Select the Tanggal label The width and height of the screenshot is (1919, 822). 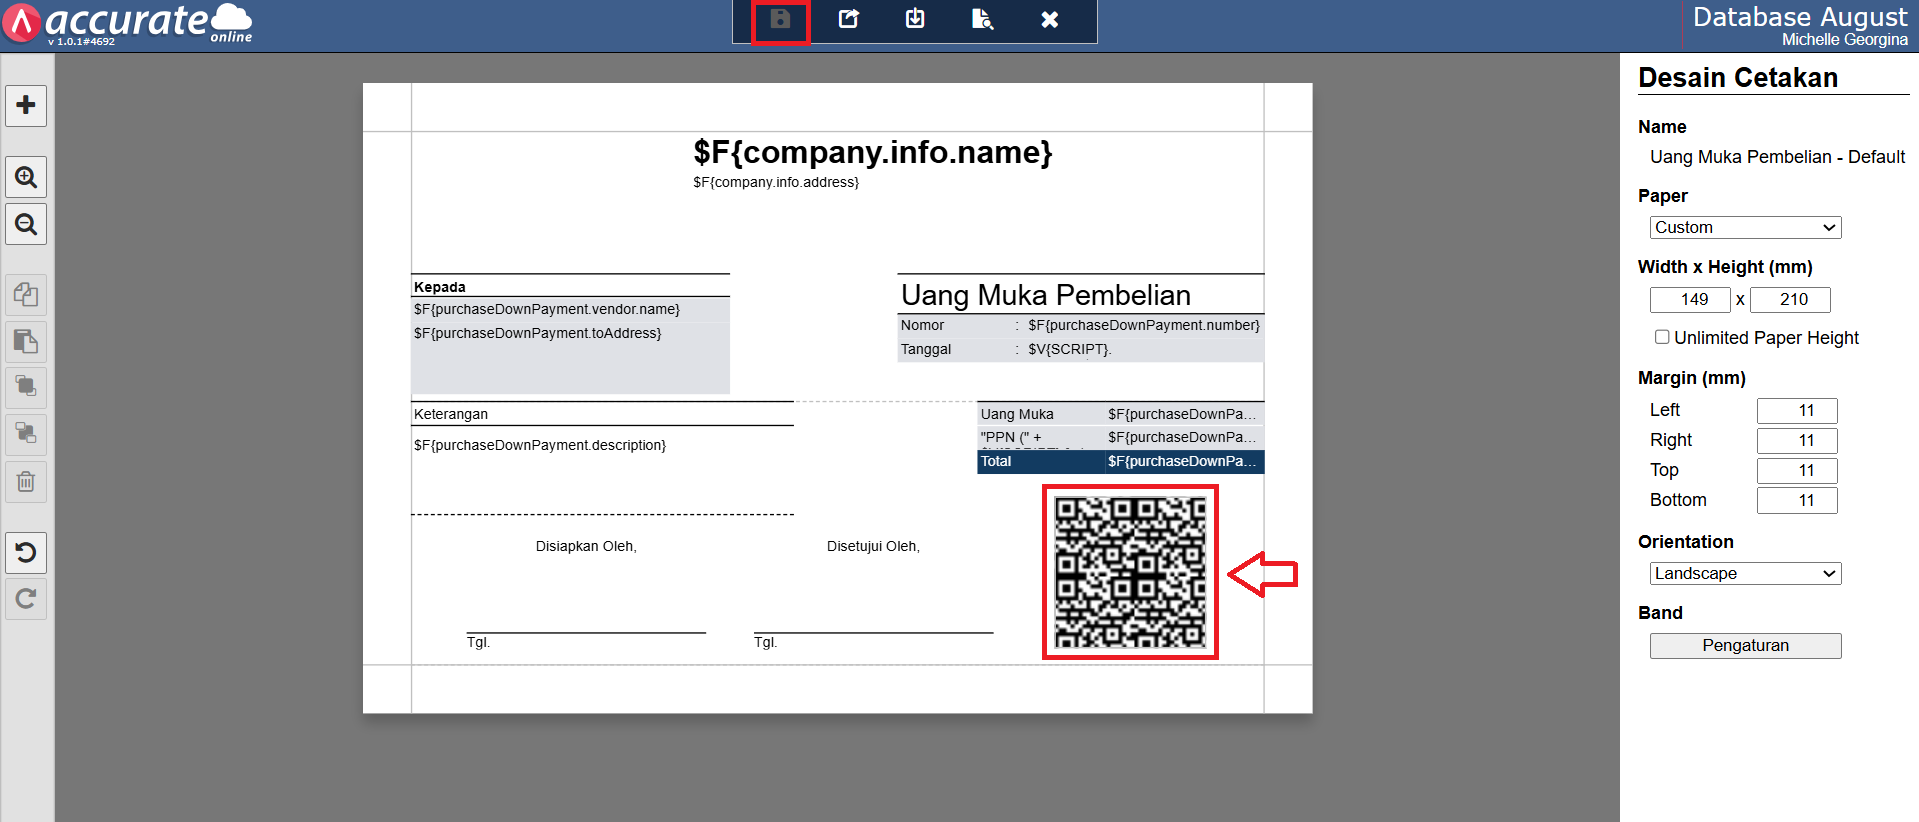click(x=926, y=350)
